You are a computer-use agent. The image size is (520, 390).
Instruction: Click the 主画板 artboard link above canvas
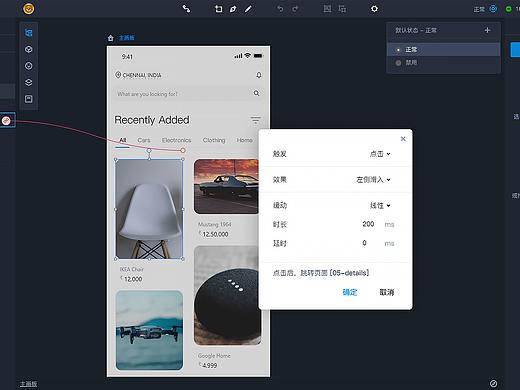[x=127, y=38]
